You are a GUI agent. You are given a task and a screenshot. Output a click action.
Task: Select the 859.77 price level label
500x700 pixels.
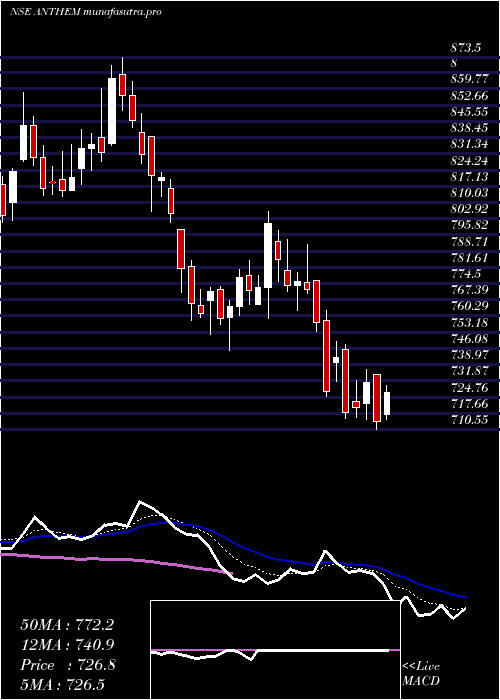coord(469,79)
